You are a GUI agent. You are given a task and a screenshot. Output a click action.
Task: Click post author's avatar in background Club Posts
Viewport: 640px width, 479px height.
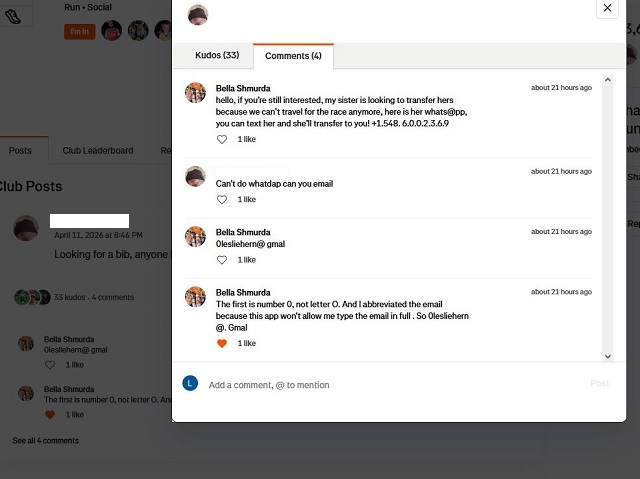click(x=26, y=228)
